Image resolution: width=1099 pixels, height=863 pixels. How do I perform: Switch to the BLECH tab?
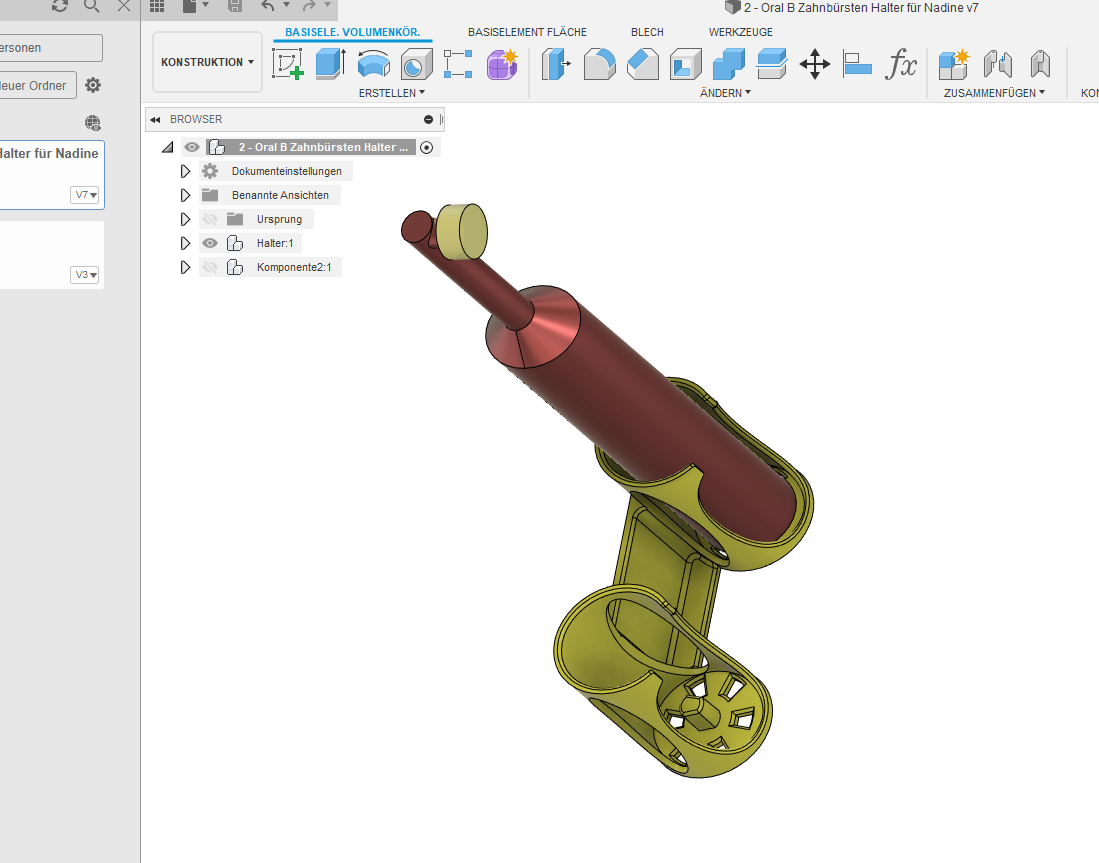coord(647,32)
